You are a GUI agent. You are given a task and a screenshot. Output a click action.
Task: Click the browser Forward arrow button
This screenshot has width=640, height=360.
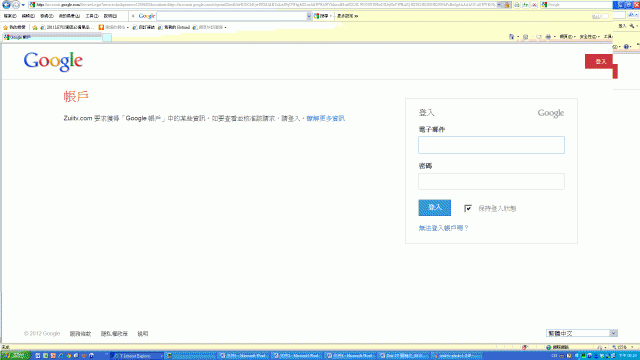[16, 5]
